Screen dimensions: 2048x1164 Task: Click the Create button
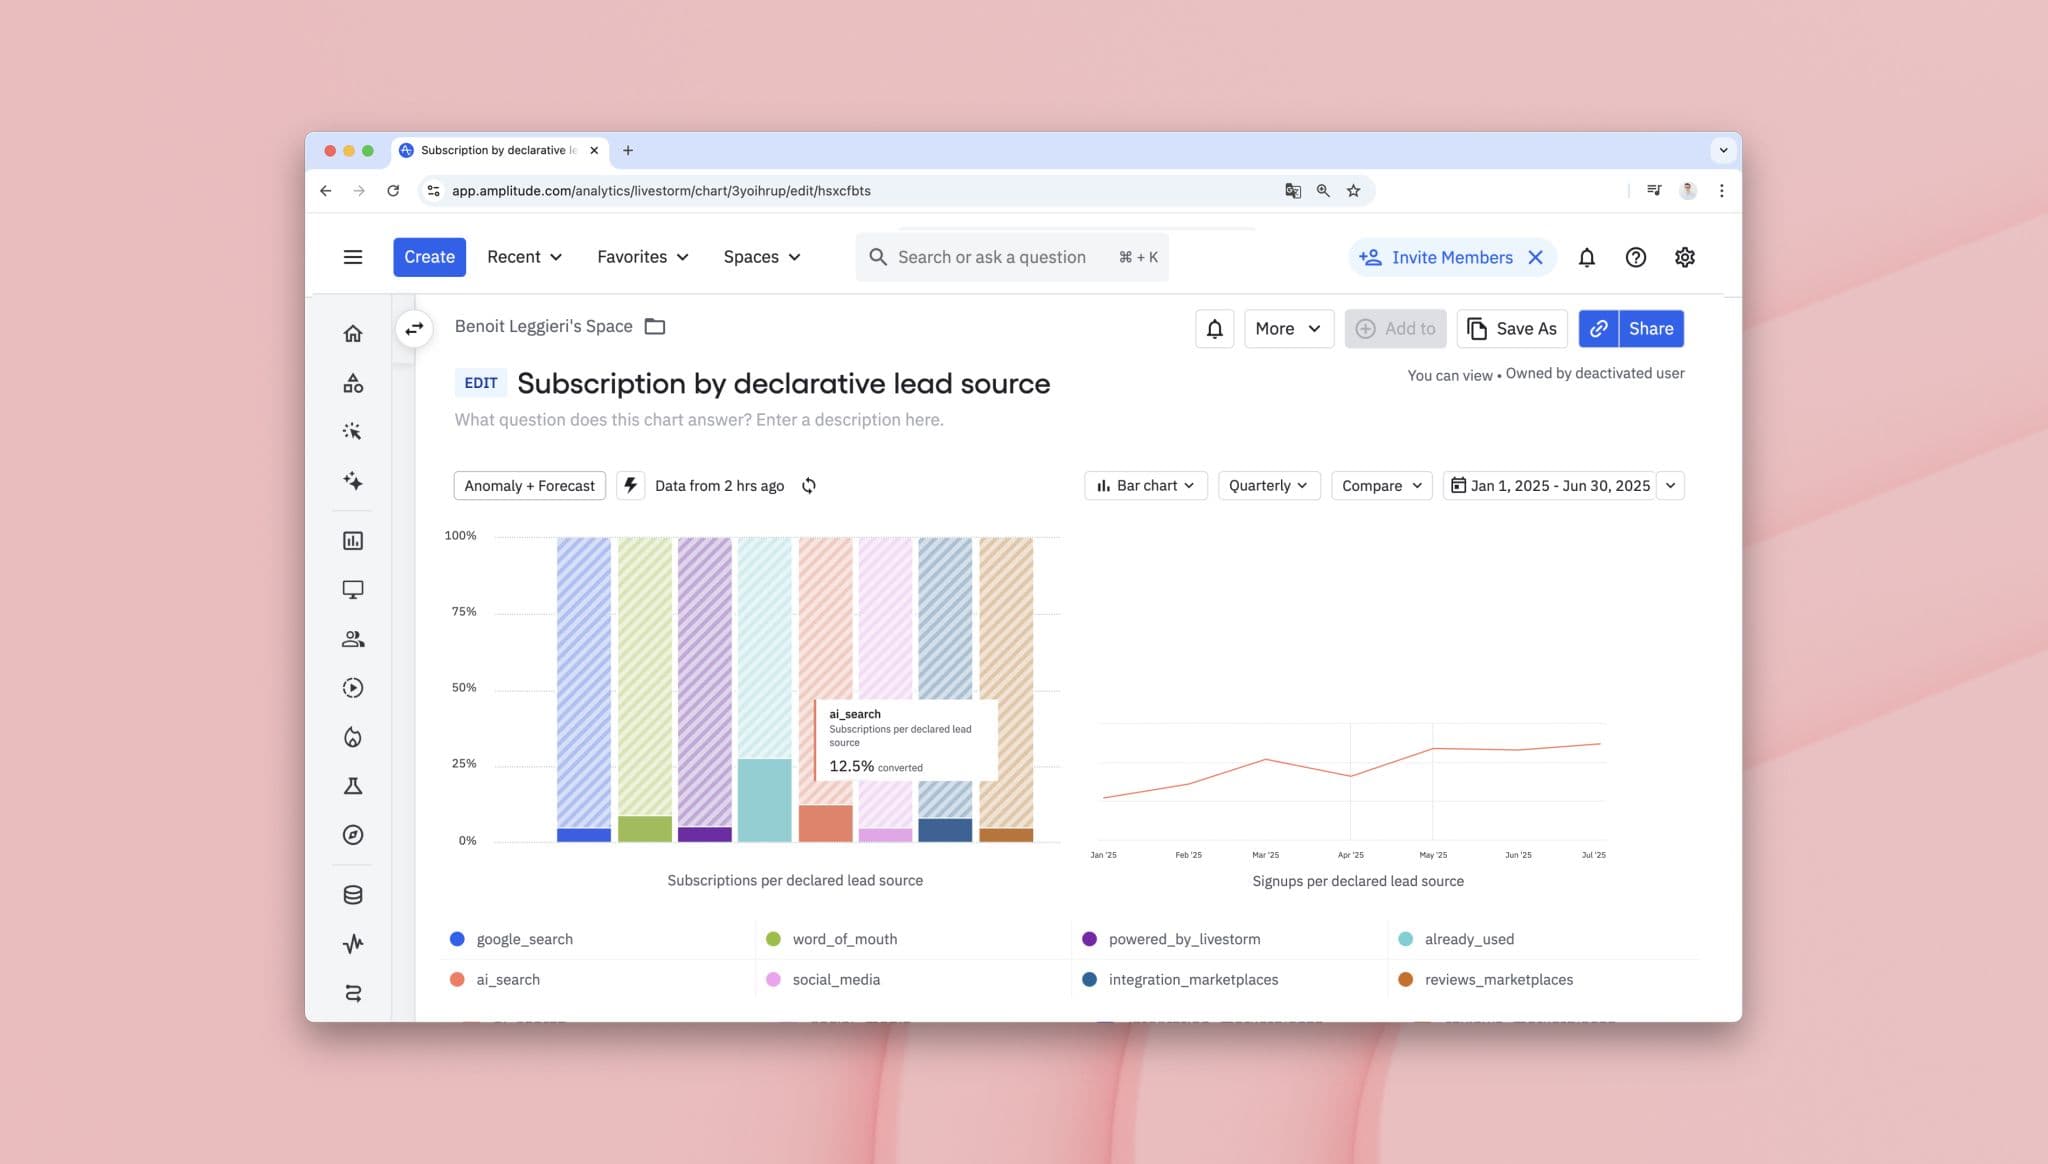point(429,257)
